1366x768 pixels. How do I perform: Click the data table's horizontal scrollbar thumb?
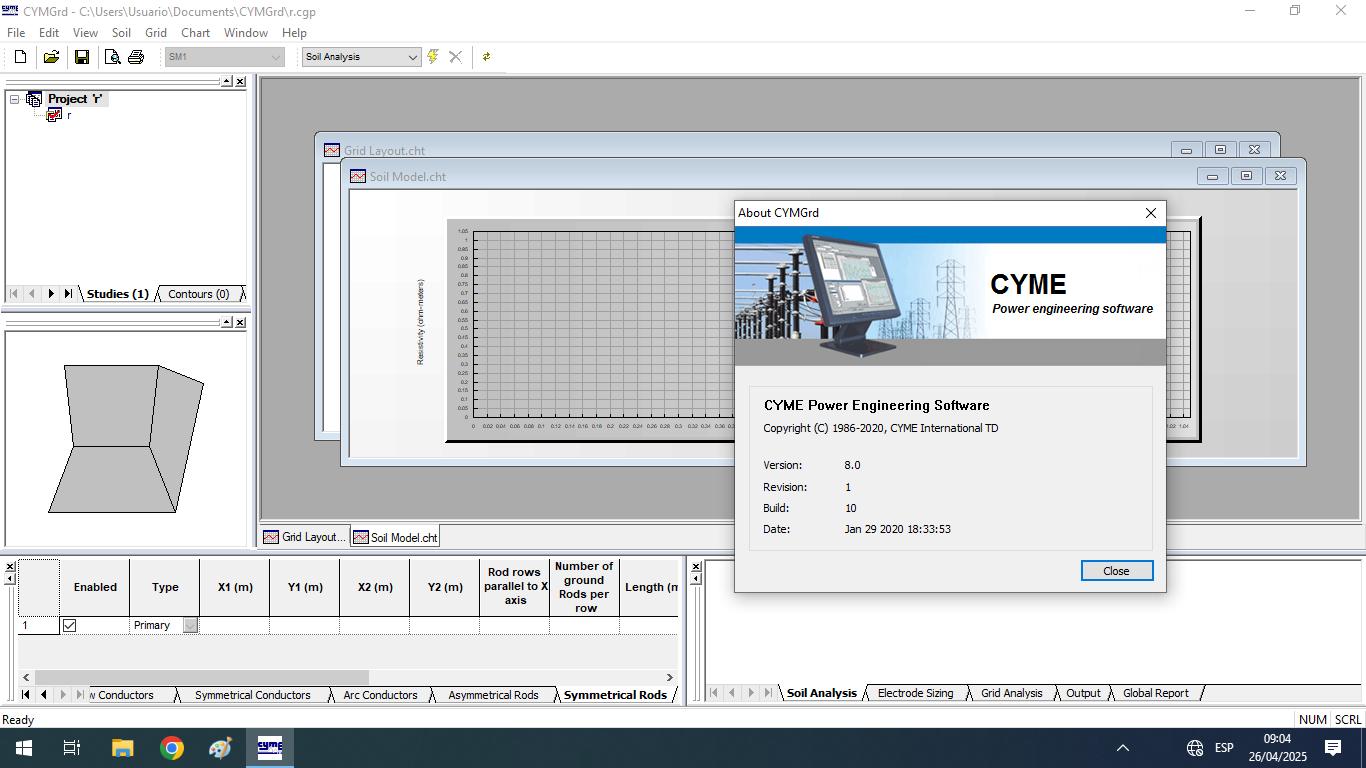(x=201, y=677)
